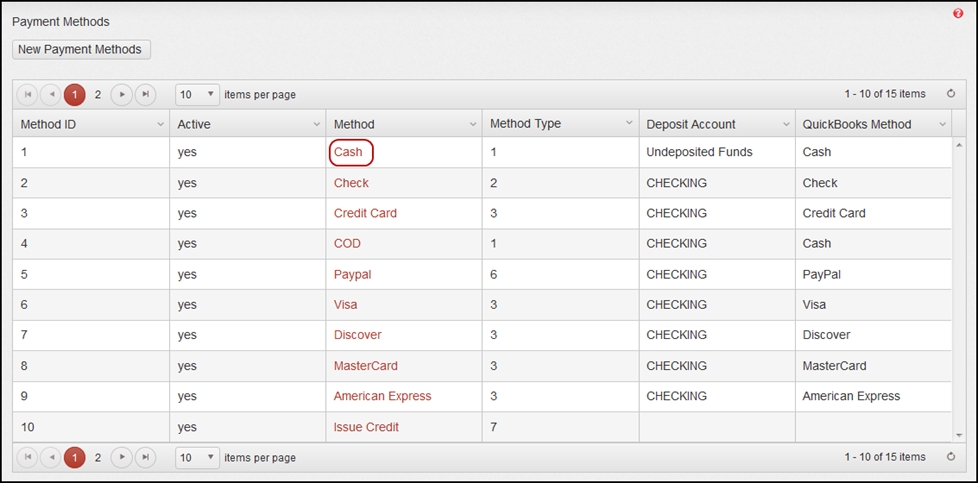Open the QuickBooks Method column filter dropdown
The width and height of the screenshot is (978, 483).
(942, 124)
